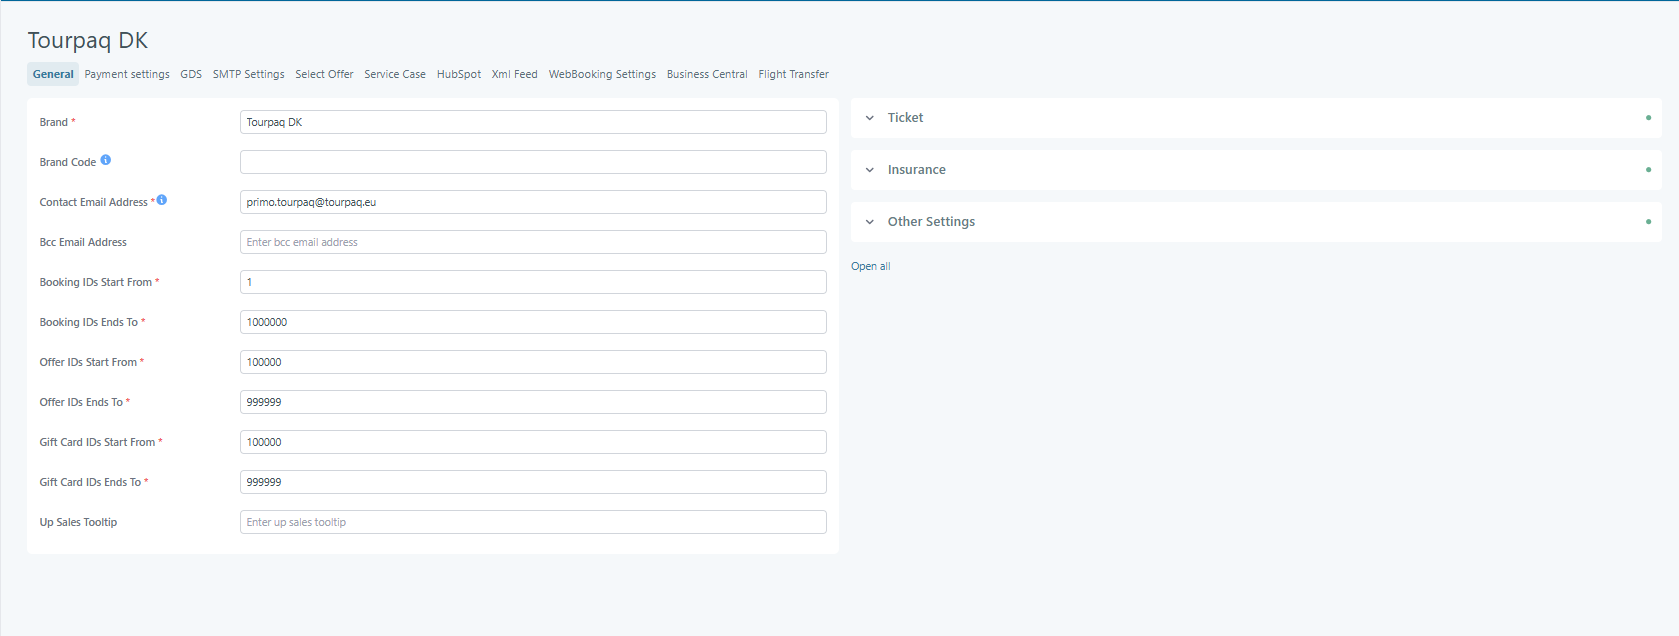Screen dimensions: 1679x636
Task: Switch to the Payment settings tab
Action: pos(127,74)
